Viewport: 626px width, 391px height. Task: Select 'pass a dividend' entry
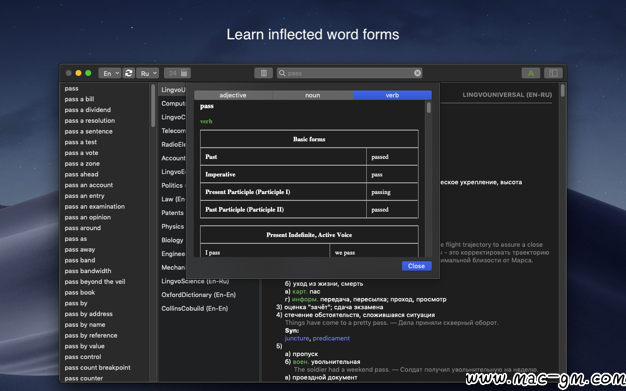(x=88, y=110)
